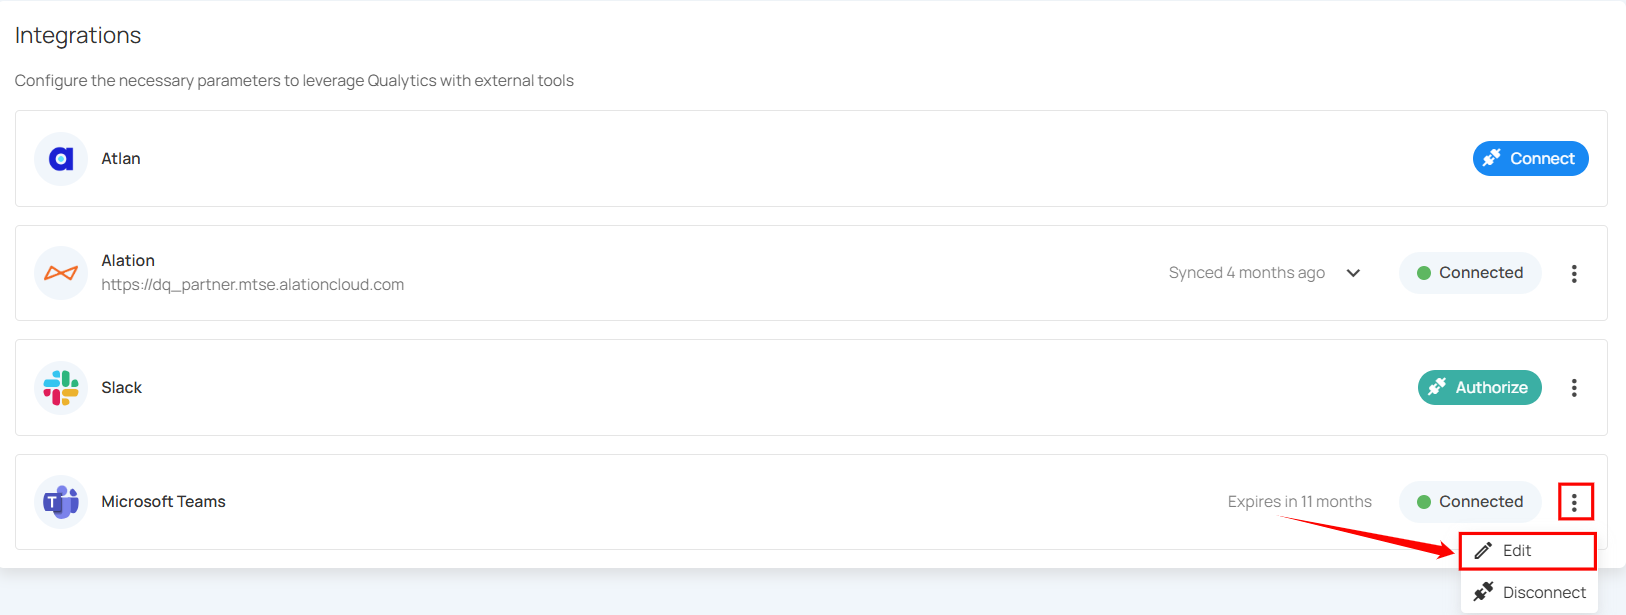Open Slack three-dot options menu
The width and height of the screenshot is (1626, 615).
[x=1574, y=388]
